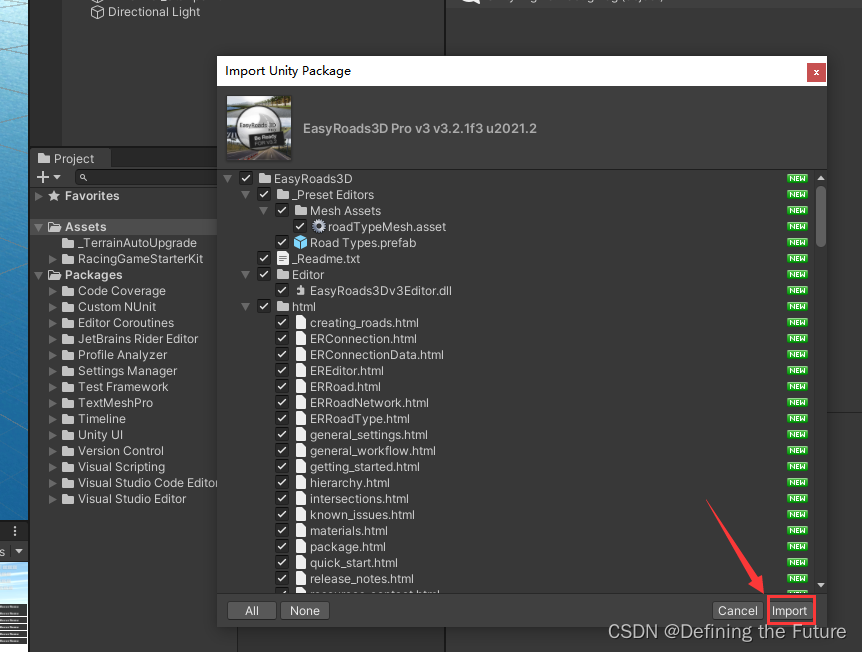Click the Editor folder icon in import list
This screenshot has width=862, height=652.
(x=283, y=274)
